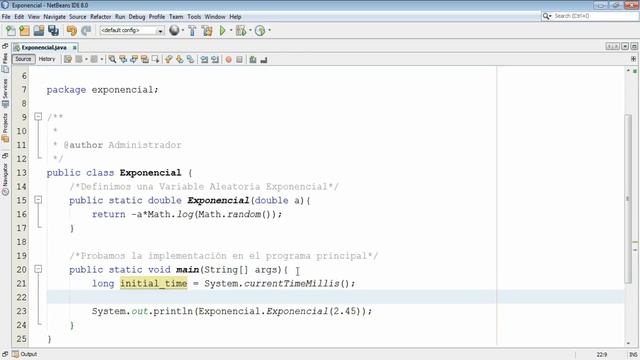Click the New Project icon
The height and width of the screenshot is (360, 640).
point(24,31)
